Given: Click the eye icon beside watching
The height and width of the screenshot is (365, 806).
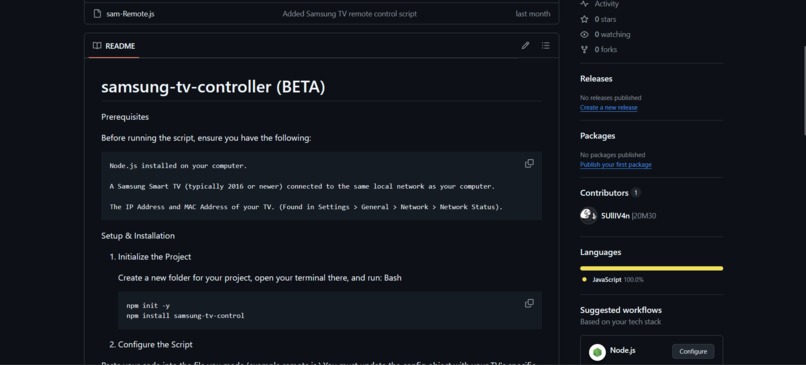Looking at the screenshot, I should 584,34.
